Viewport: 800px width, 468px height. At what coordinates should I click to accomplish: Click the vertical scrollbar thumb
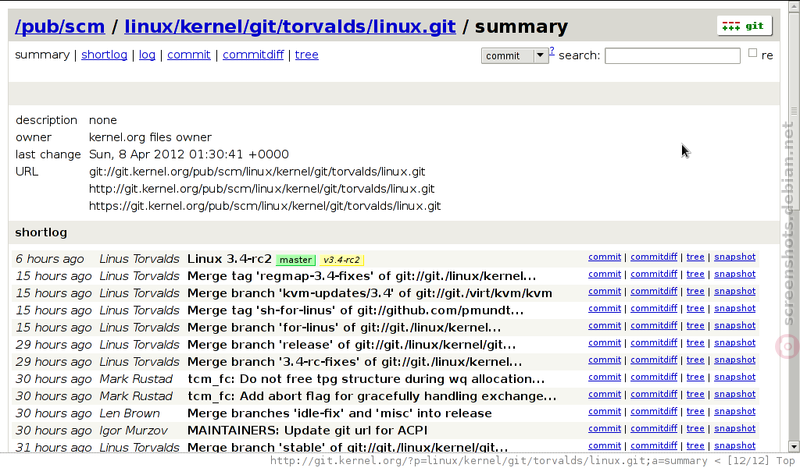coord(793,111)
